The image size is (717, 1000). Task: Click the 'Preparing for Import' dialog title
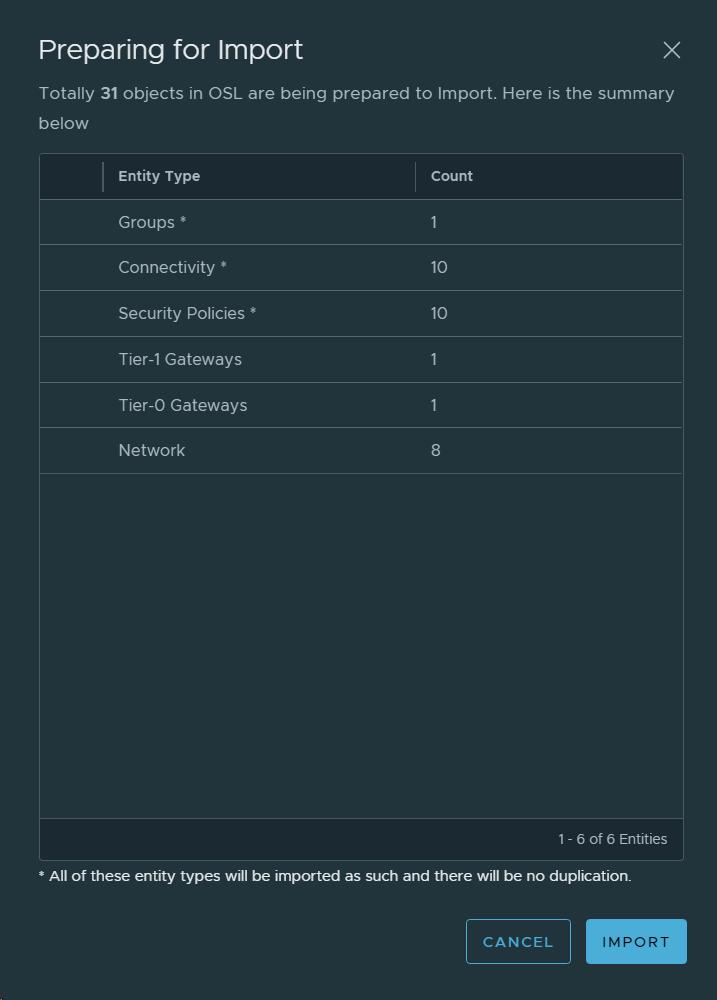point(171,50)
